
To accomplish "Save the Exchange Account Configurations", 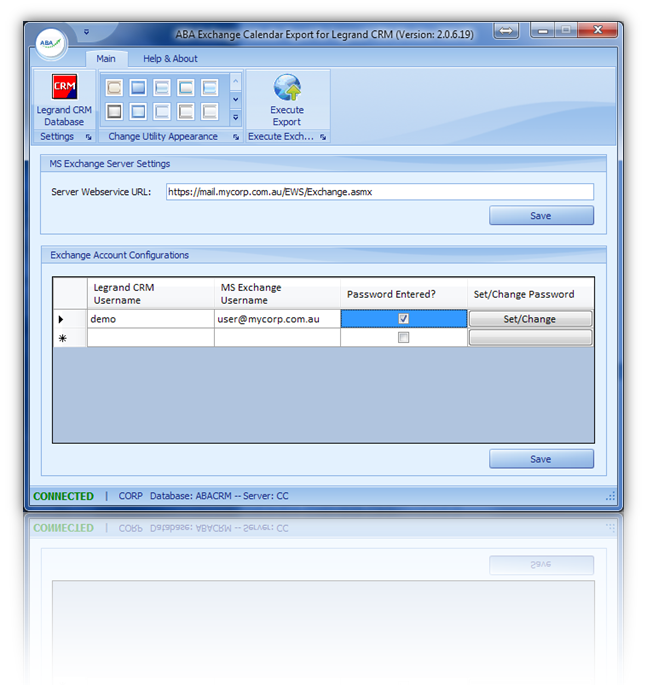I will tap(541, 459).
